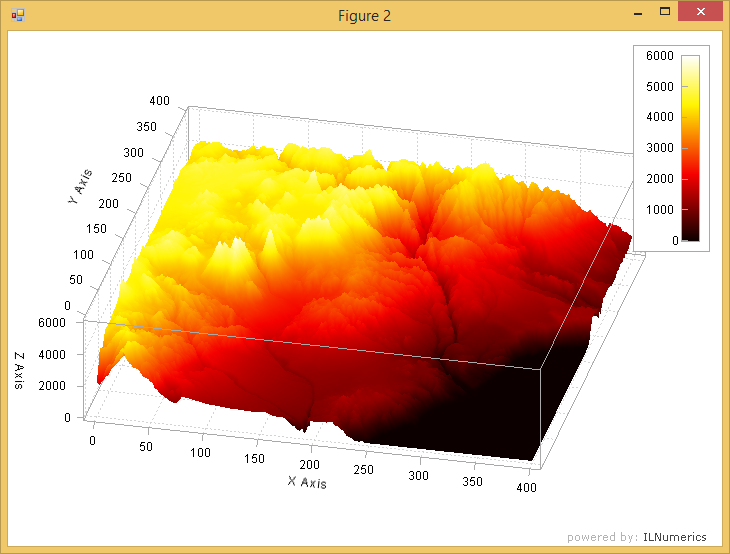Click the colorbar gradient strip

point(690,148)
